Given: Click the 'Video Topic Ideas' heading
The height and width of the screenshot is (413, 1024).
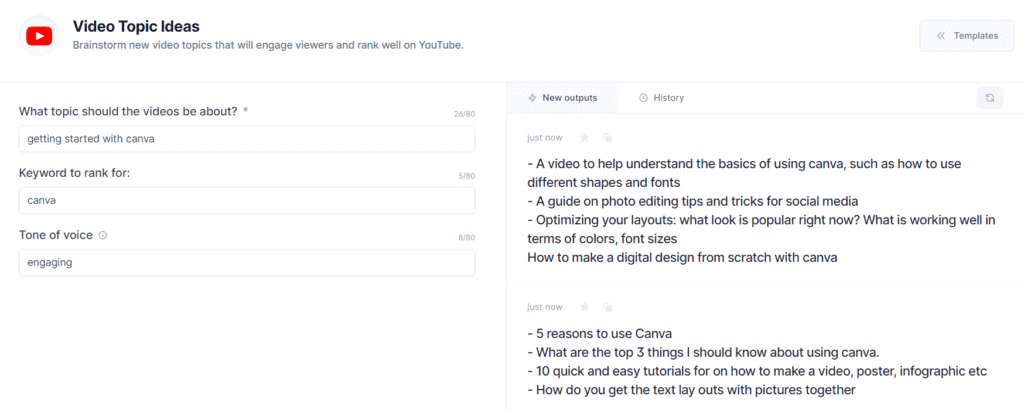Looking at the screenshot, I should pyautogui.click(x=136, y=26).
